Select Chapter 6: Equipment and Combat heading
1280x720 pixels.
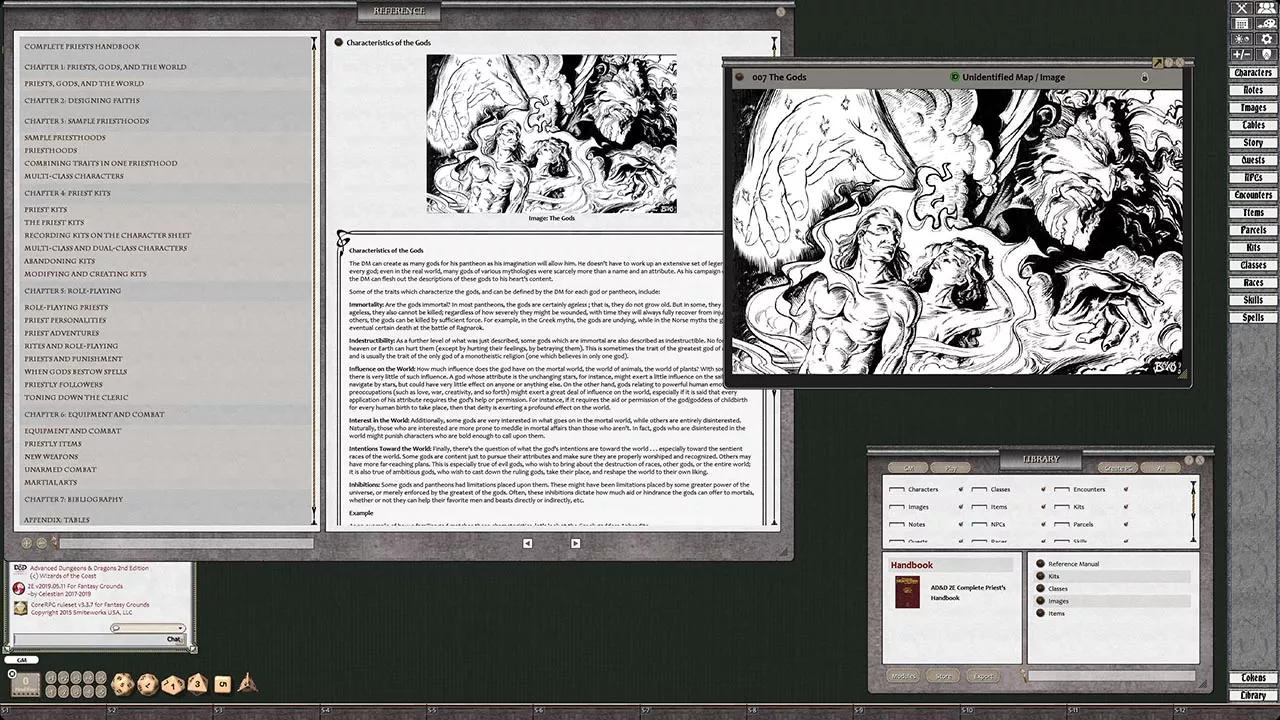tap(94, 414)
